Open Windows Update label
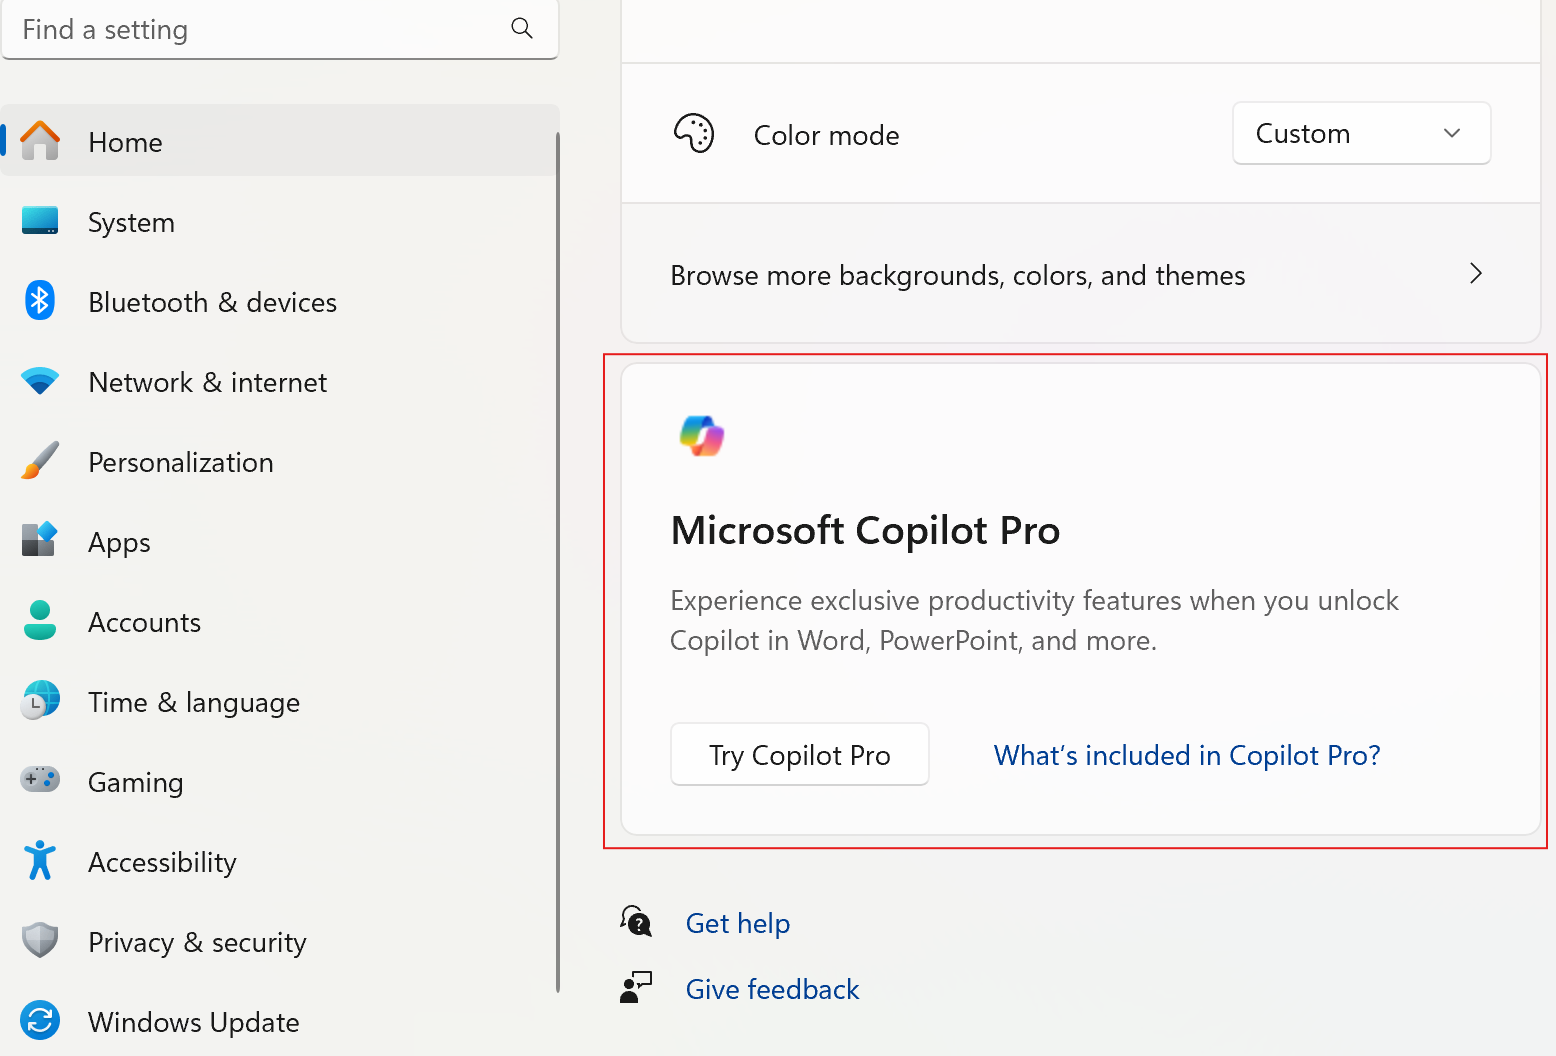The image size is (1556, 1056). 193,1023
